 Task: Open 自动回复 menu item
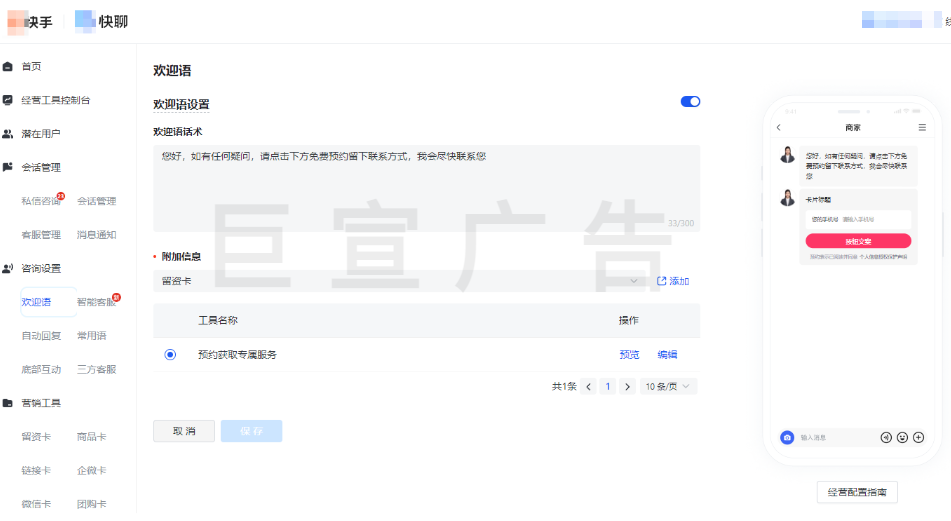tap(41, 335)
